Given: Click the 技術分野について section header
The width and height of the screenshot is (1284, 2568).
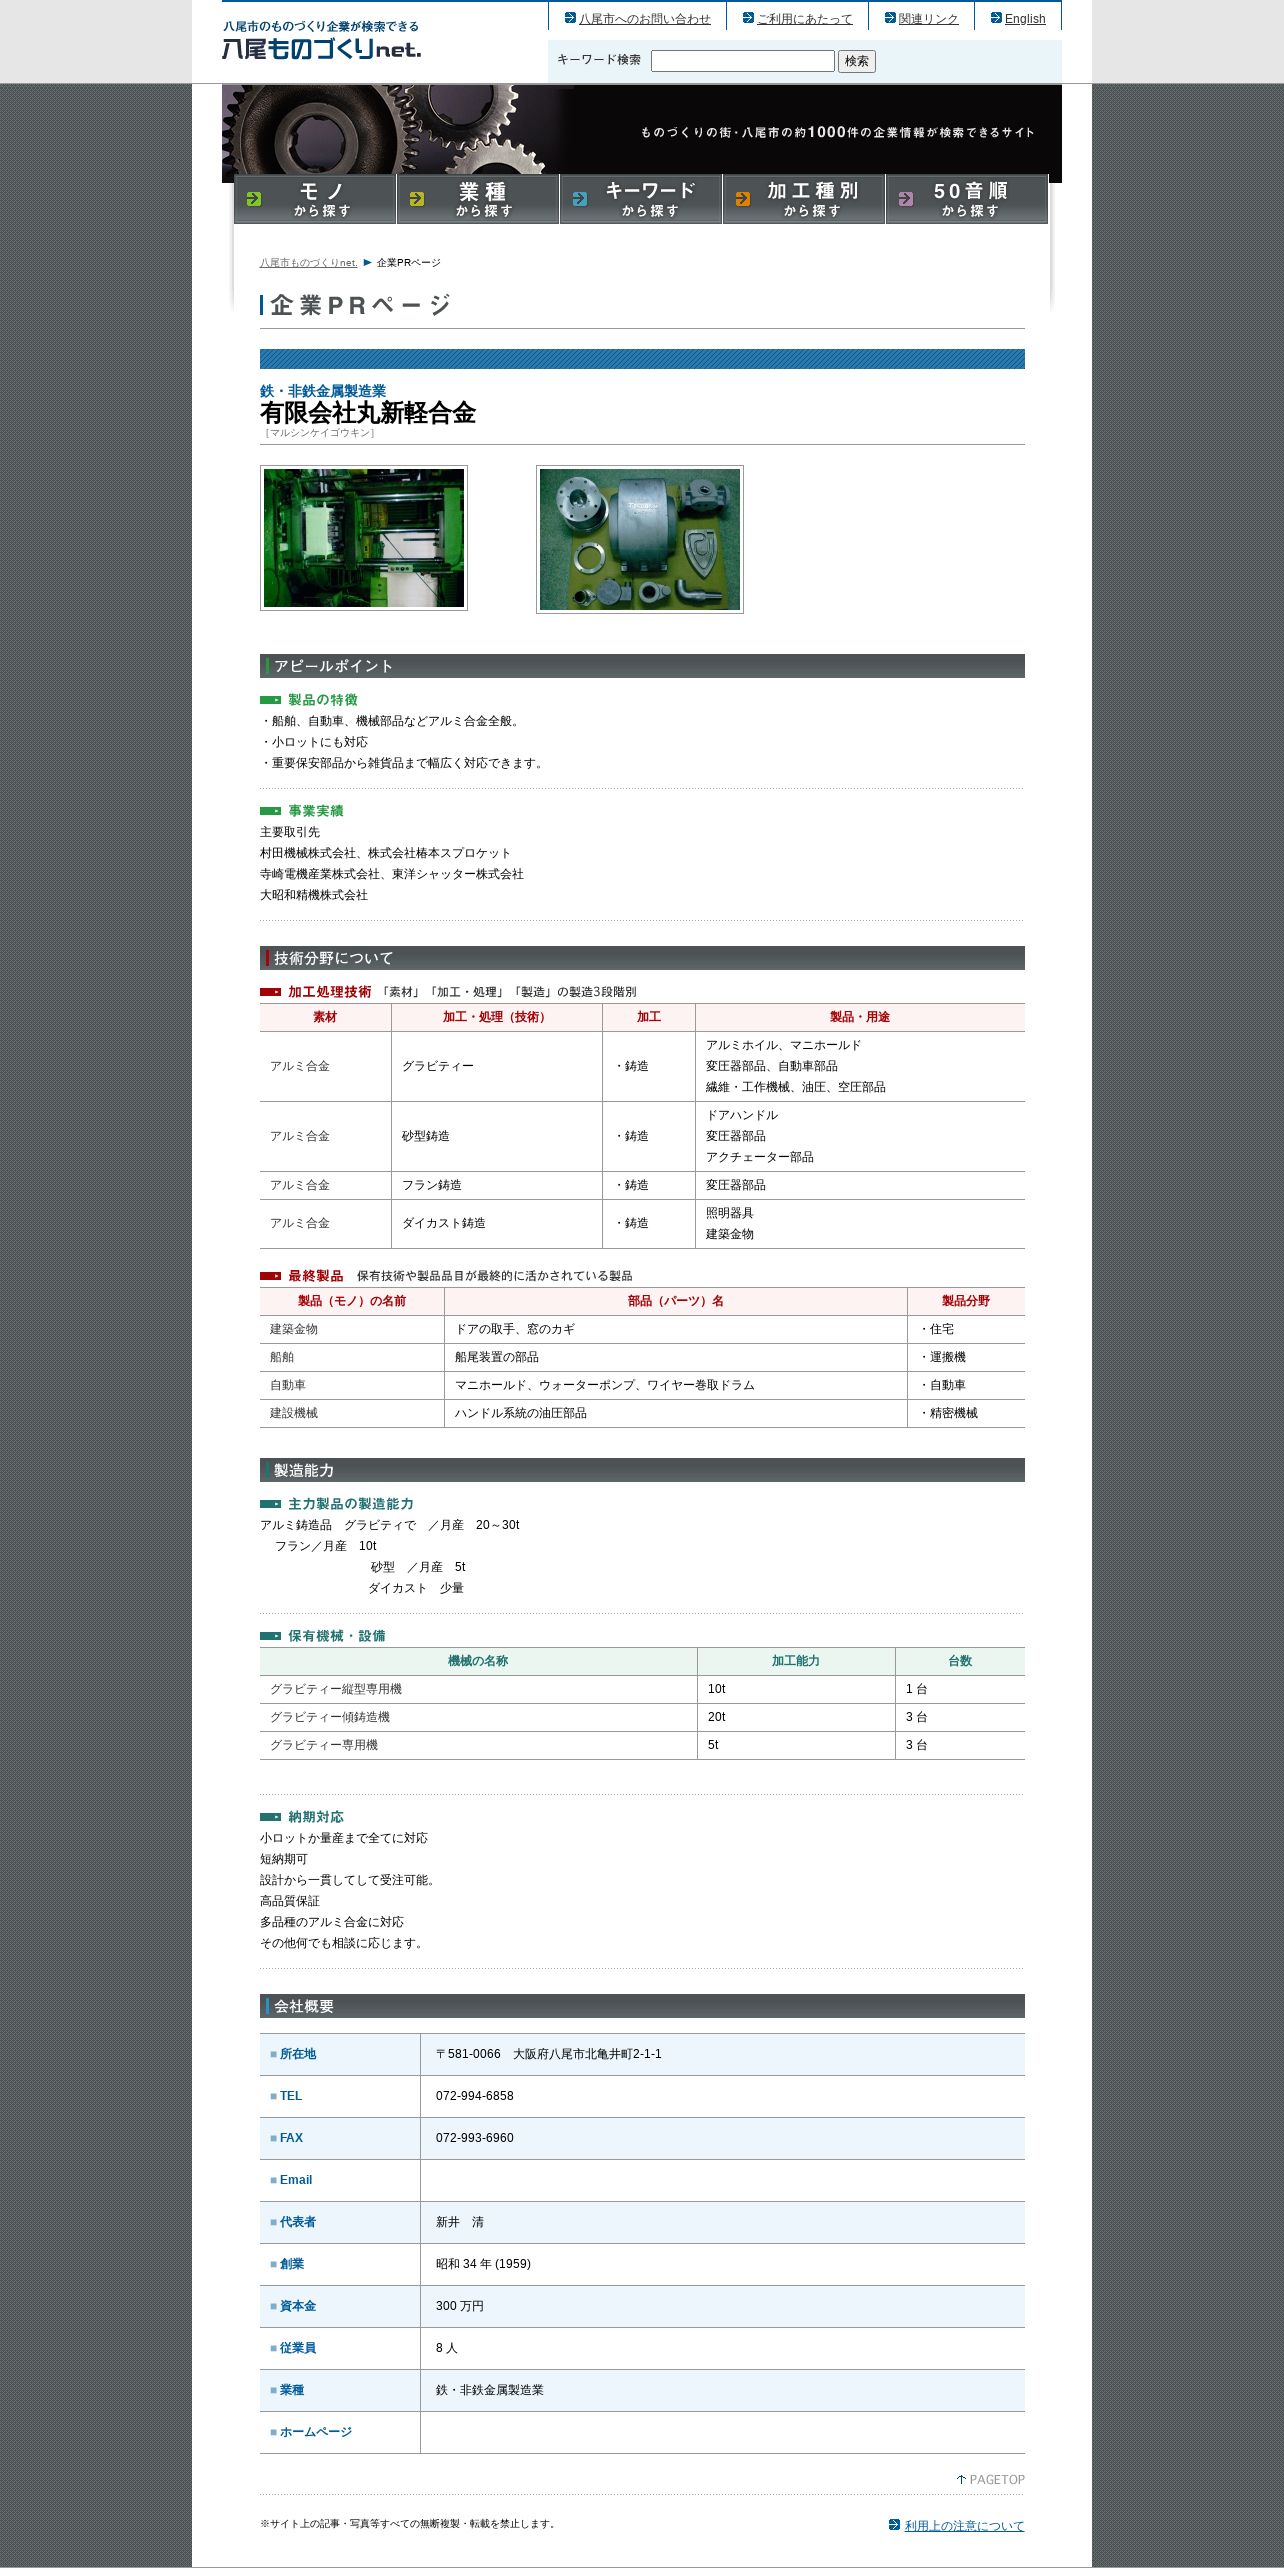Looking at the screenshot, I should pos(642,958).
